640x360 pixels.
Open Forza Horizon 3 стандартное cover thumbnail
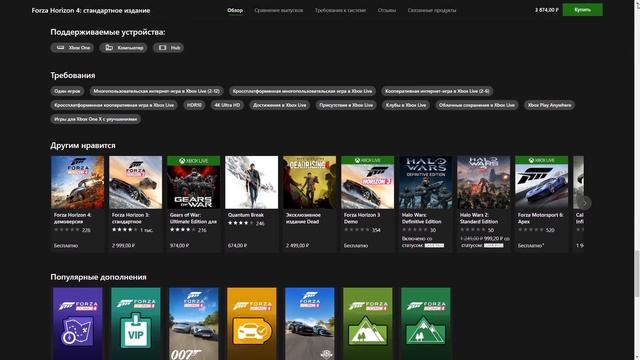point(136,182)
